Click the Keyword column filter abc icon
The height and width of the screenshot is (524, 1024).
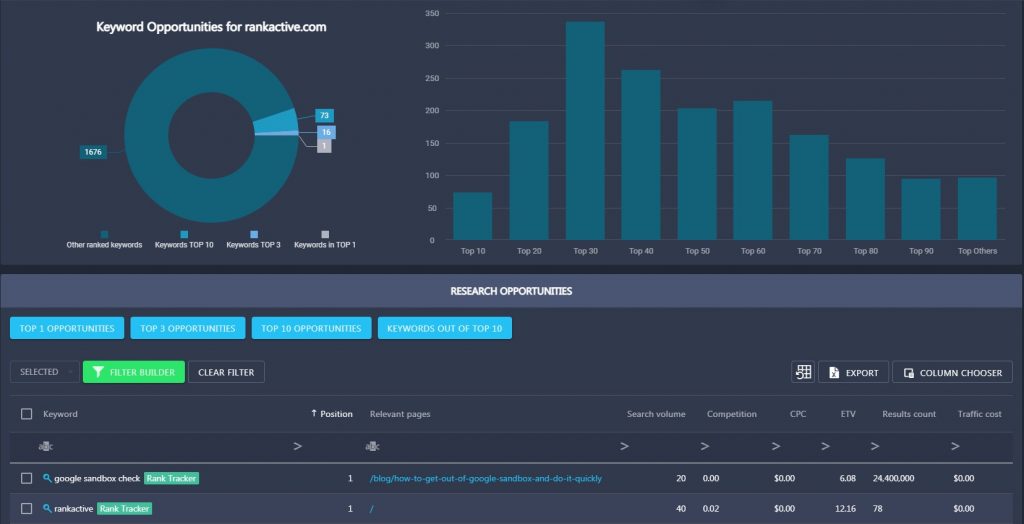click(x=45, y=447)
